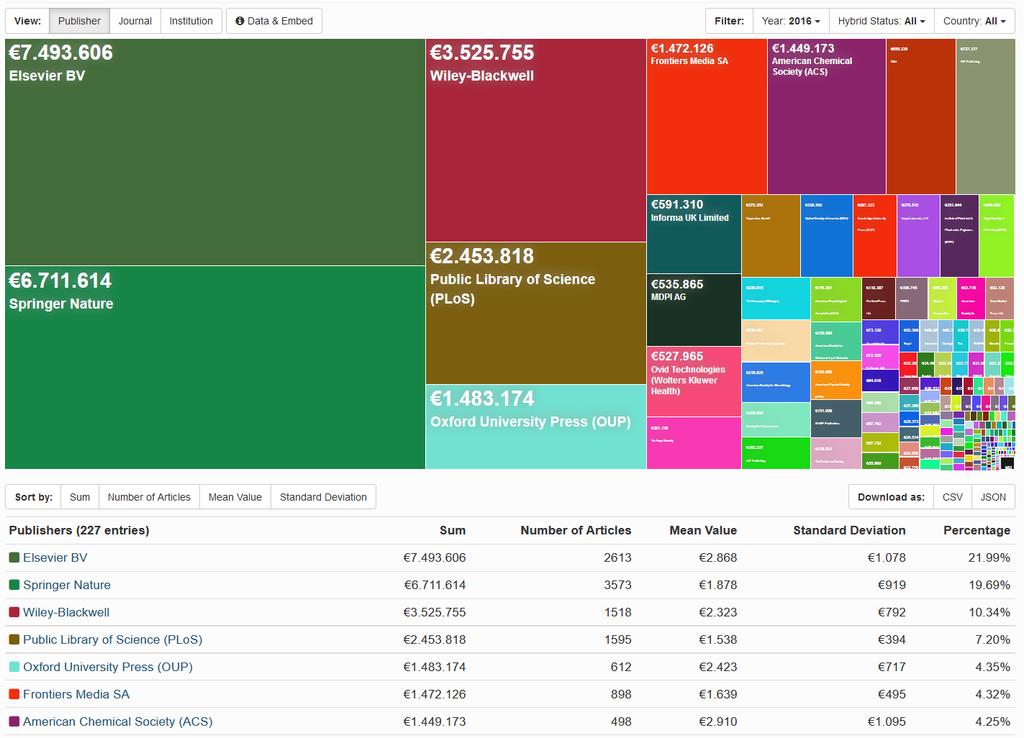Viewport: 1024px width, 738px height.
Task: Open the Hybrid Status filter dropdown
Action: click(x=882, y=21)
